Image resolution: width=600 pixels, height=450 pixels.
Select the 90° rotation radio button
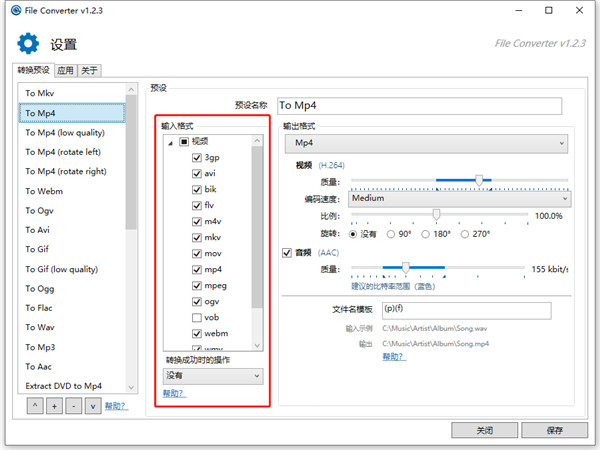391,234
